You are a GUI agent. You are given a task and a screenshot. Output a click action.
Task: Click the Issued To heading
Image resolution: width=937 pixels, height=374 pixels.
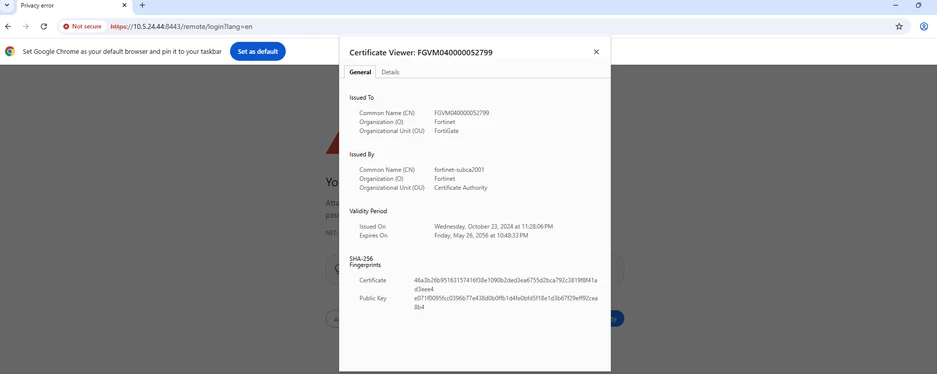[x=362, y=97]
